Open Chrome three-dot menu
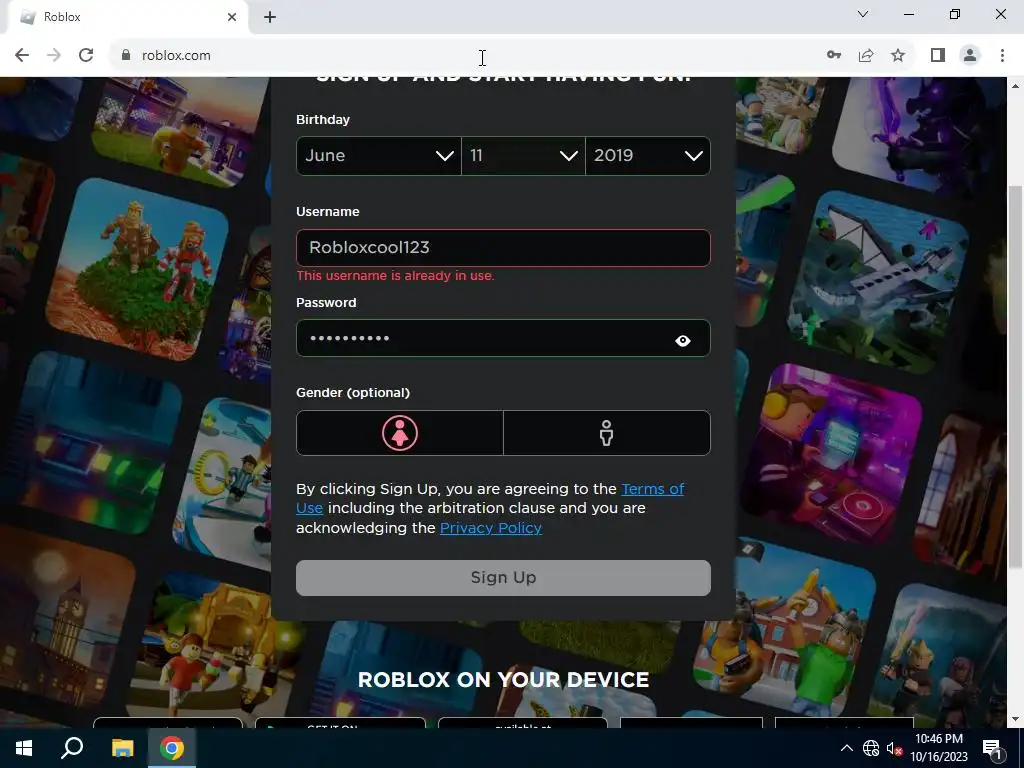The width and height of the screenshot is (1024, 768). tap(1002, 56)
